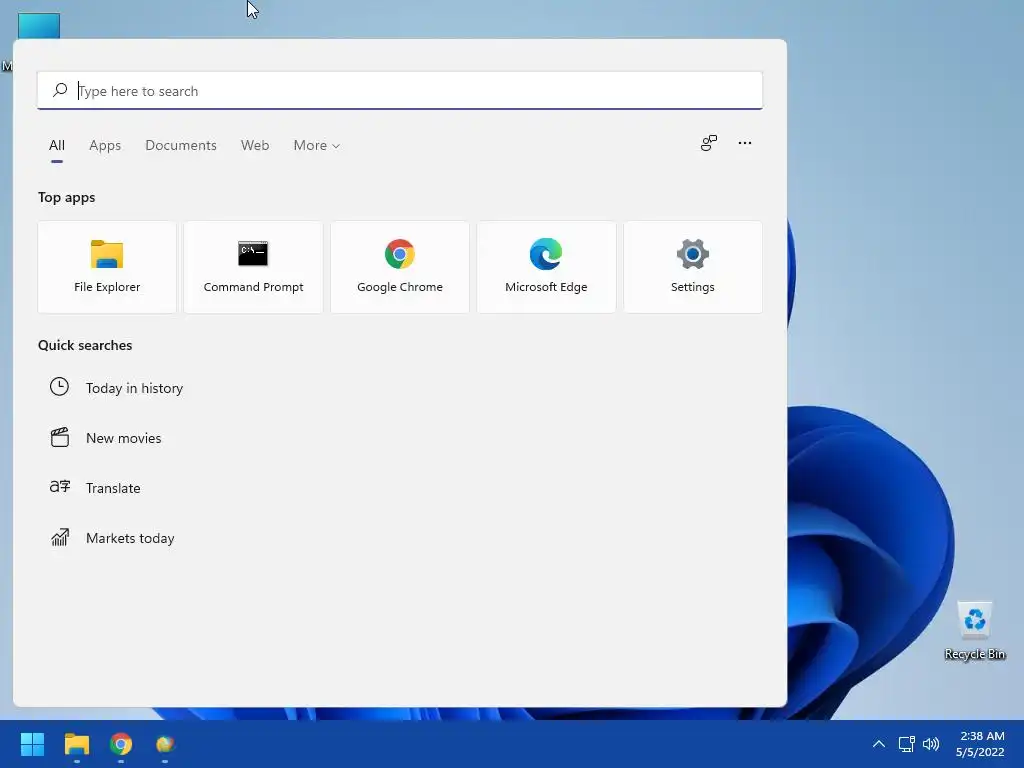
Task: Click the Top apps heading
Action: point(67,197)
